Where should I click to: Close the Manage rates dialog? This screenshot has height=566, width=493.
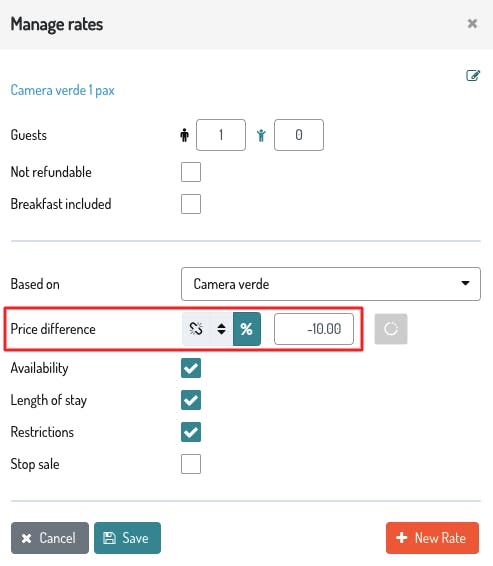click(472, 24)
